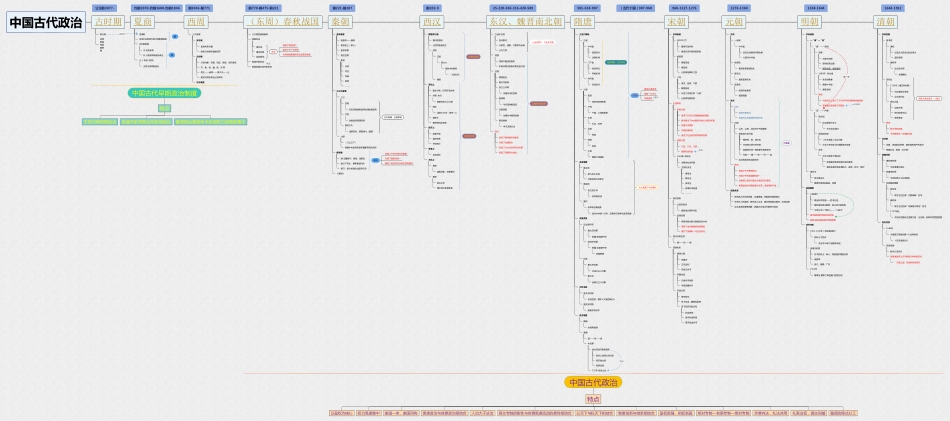Open the 宋朝 dynasty node
Viewport: 950px width, 421px height.
(678, 21)
